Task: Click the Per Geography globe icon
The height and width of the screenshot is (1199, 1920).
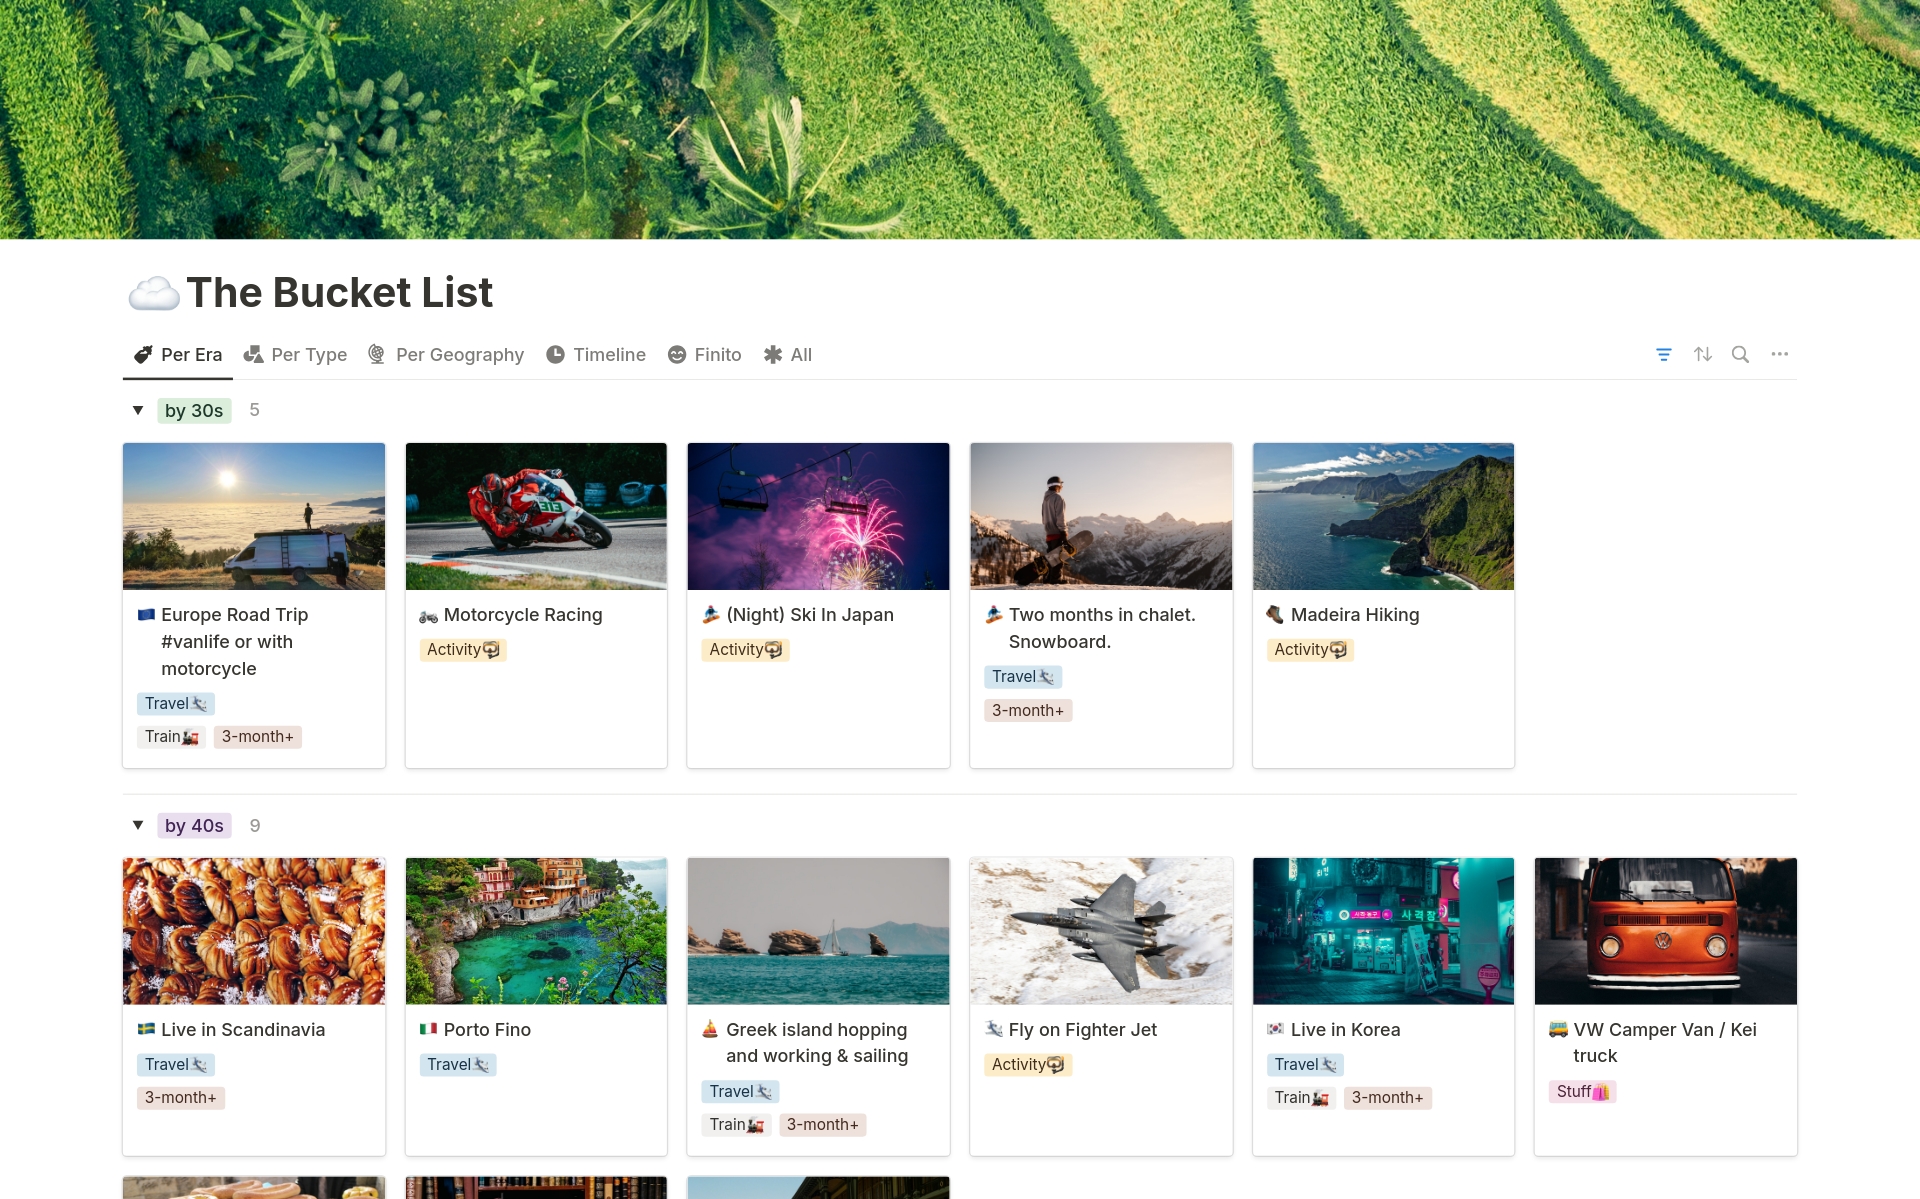Action: click(x=377, y=355)
